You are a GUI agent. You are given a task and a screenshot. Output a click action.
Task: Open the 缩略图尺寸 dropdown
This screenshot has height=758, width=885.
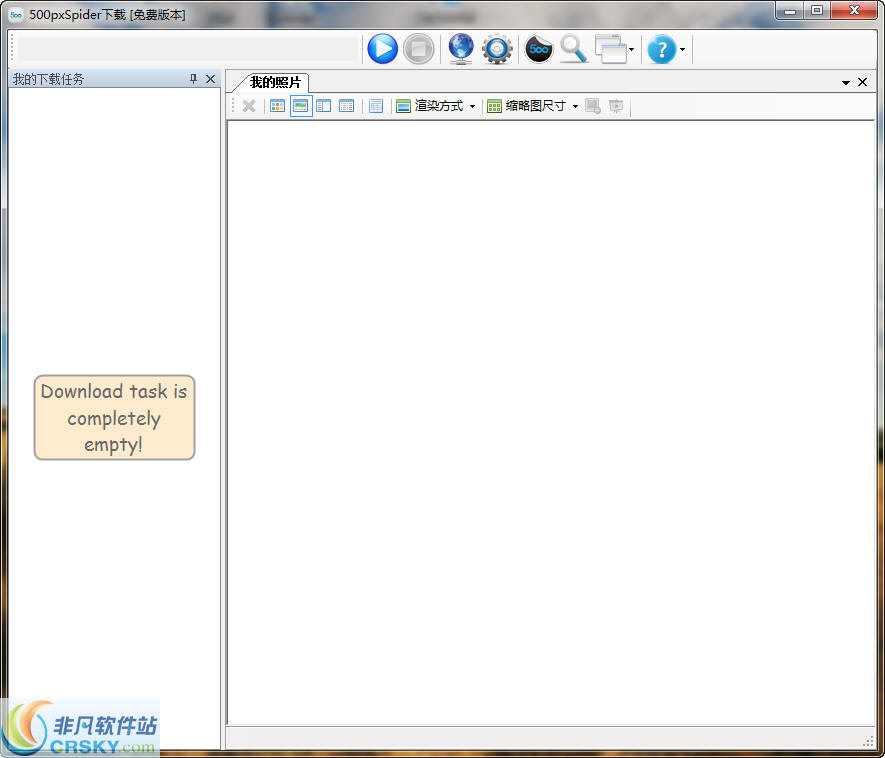533,106
